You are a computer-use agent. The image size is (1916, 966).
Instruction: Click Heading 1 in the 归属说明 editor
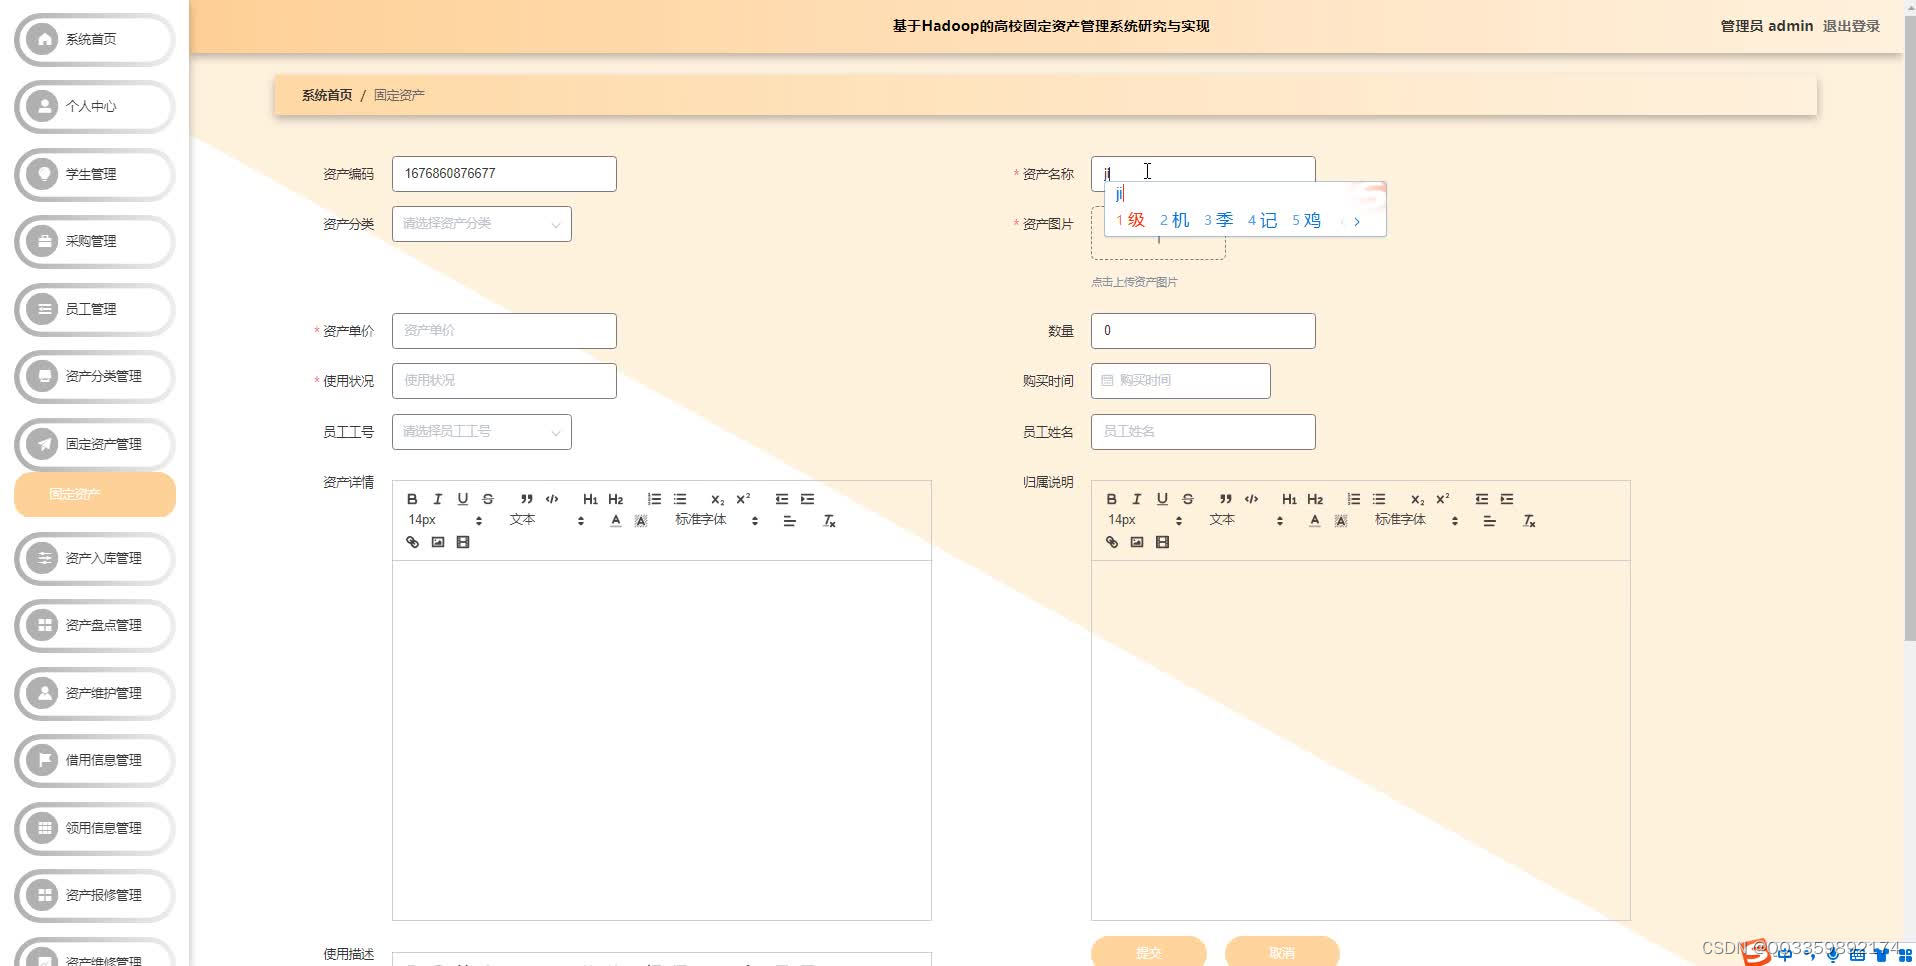pyautogui.click(x=1289, y=499)
